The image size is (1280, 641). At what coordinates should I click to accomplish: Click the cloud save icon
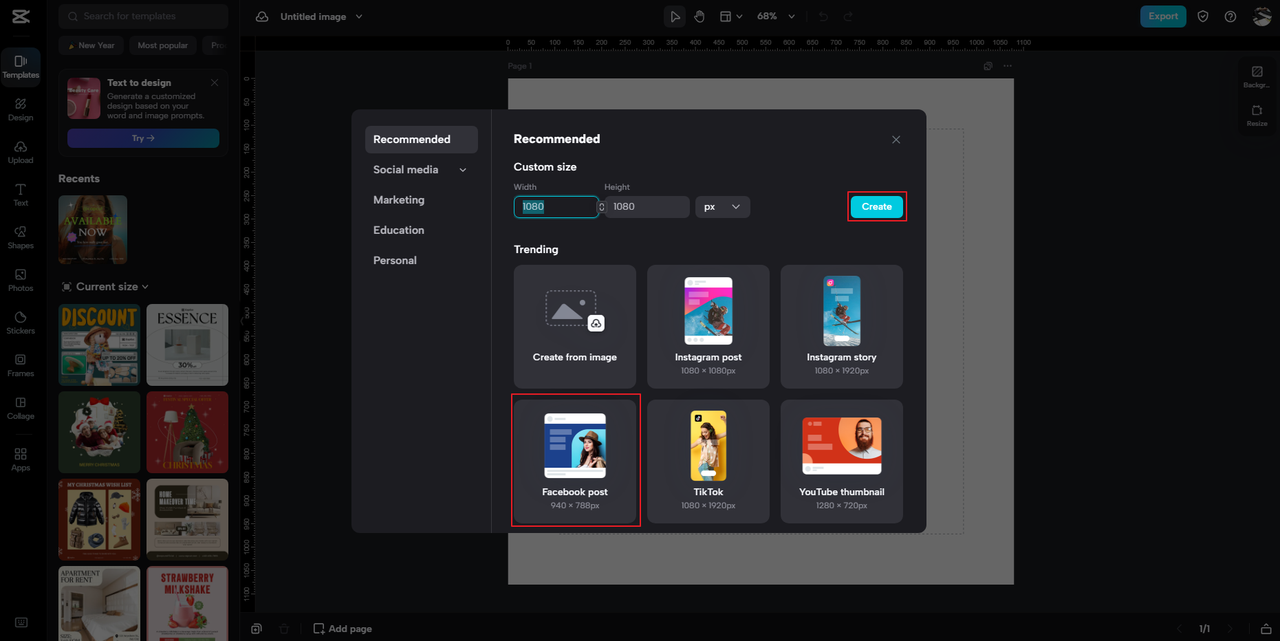click(x=262, y=17)
